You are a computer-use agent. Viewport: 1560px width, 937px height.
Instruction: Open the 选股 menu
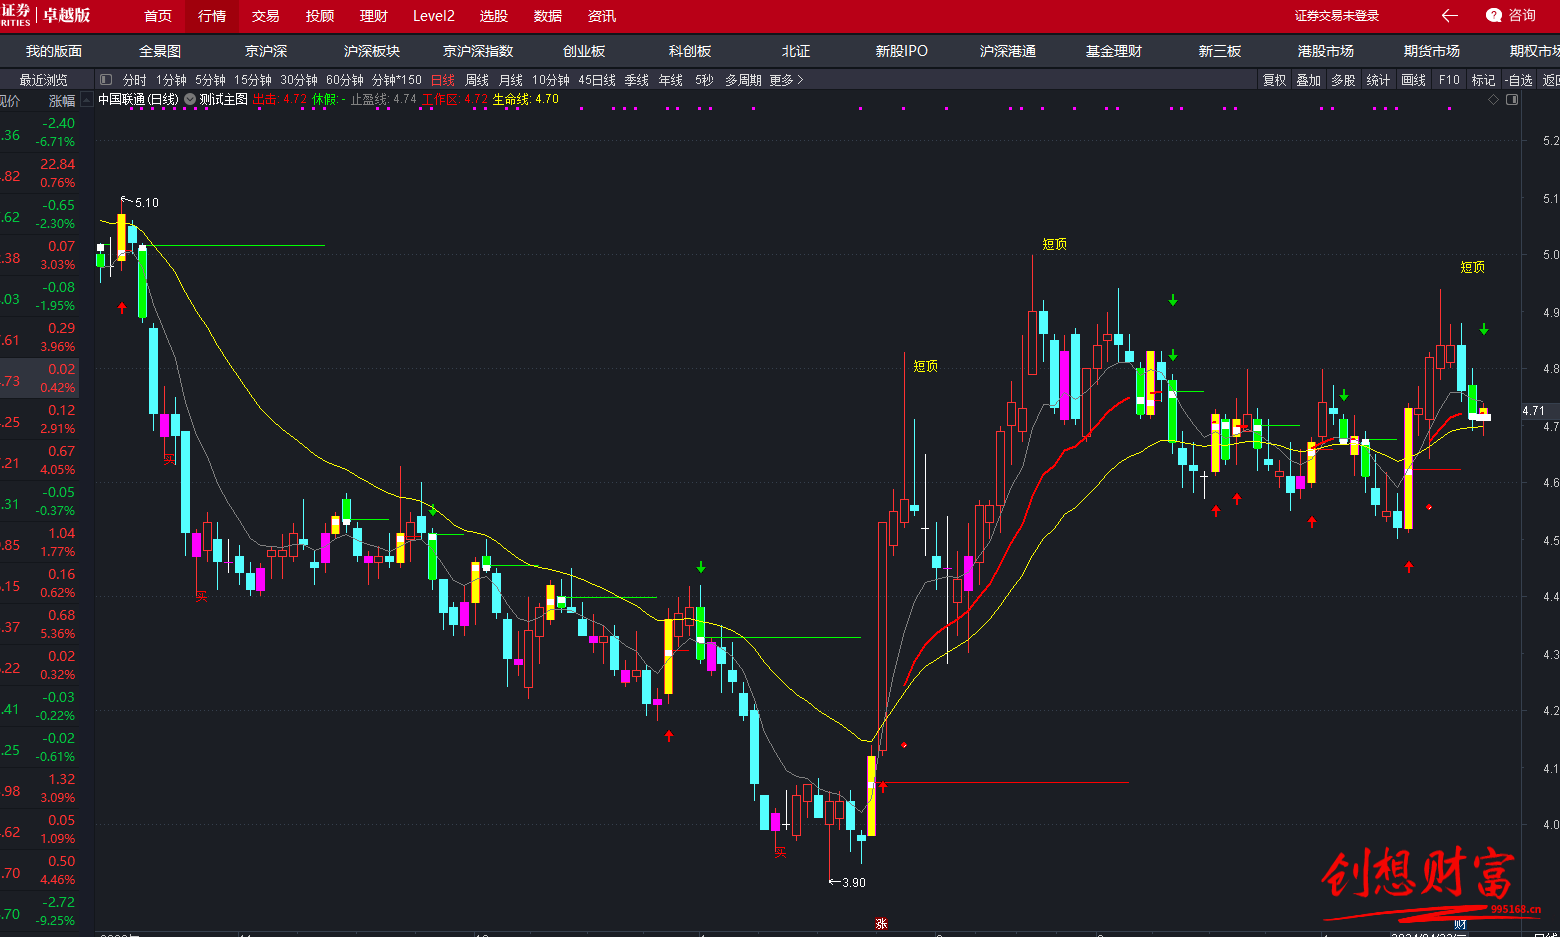click(494, 16)
